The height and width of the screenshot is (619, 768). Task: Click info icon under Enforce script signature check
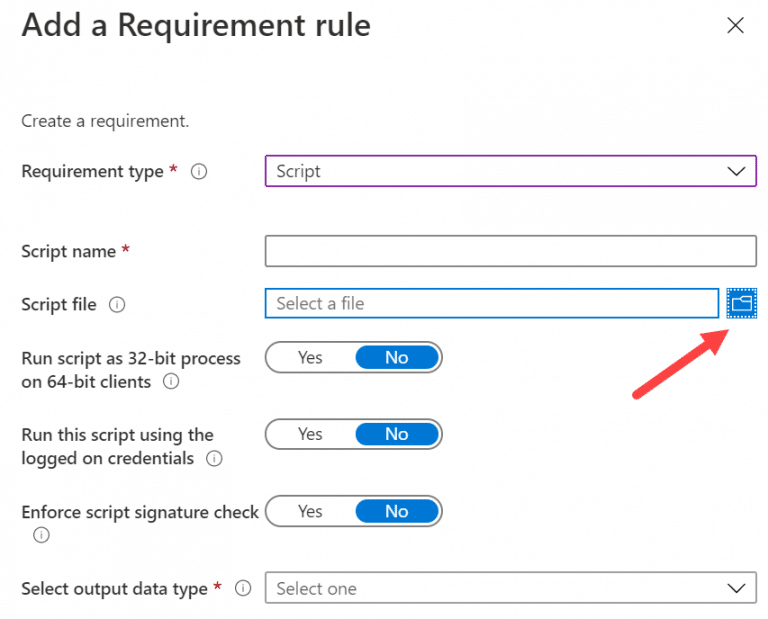(x=41, y=535)
